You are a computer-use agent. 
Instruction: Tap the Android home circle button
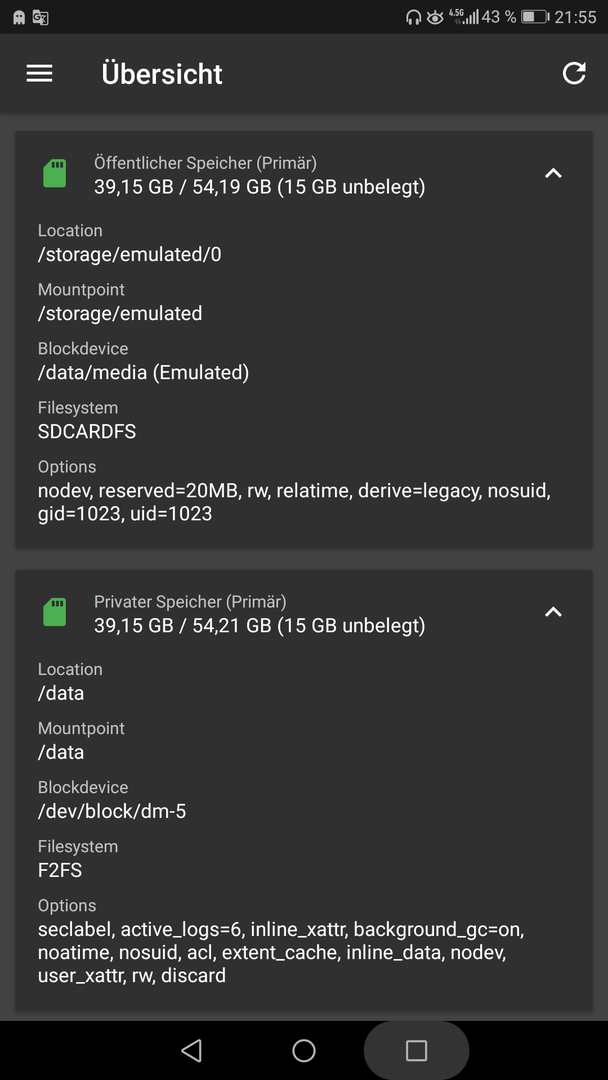coord(304,1050)
